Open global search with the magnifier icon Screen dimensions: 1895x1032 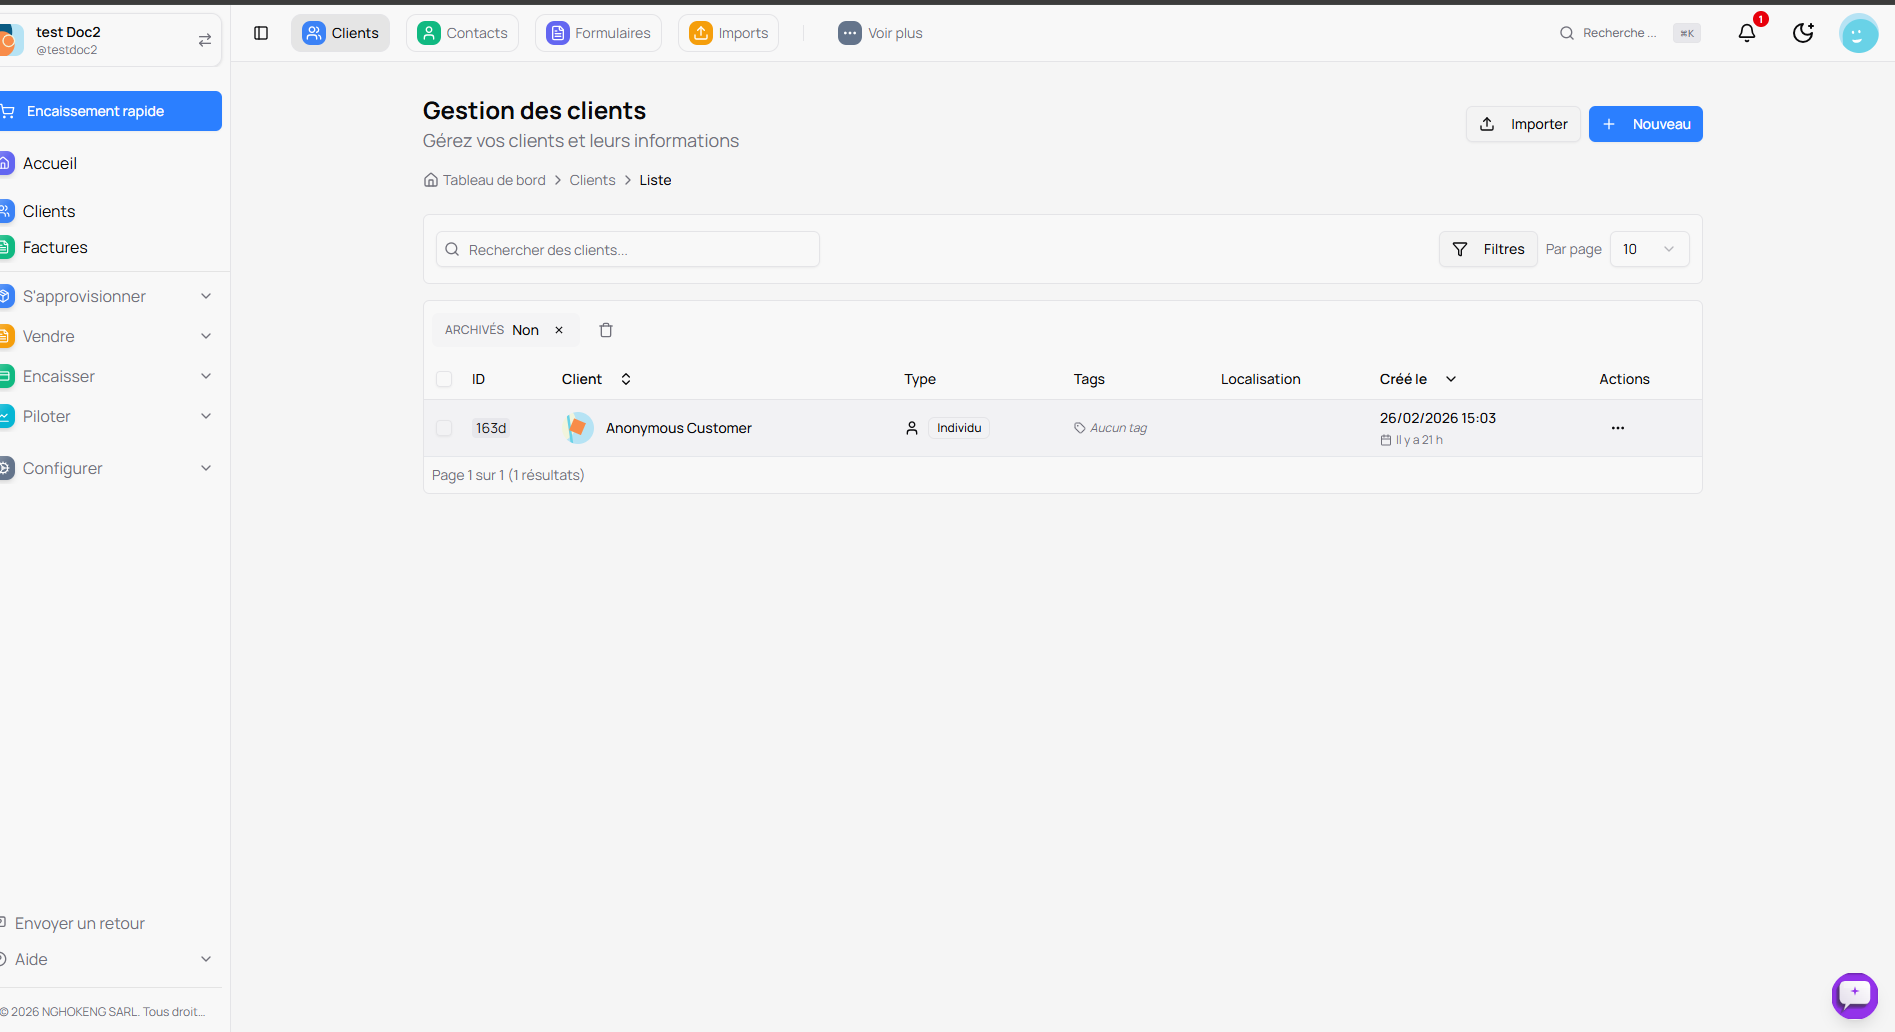click(x=1566, y=33)
